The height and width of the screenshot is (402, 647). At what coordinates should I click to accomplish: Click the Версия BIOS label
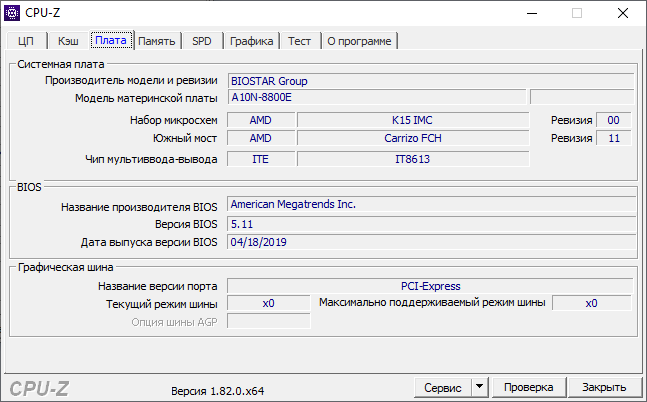pos(186,224)
